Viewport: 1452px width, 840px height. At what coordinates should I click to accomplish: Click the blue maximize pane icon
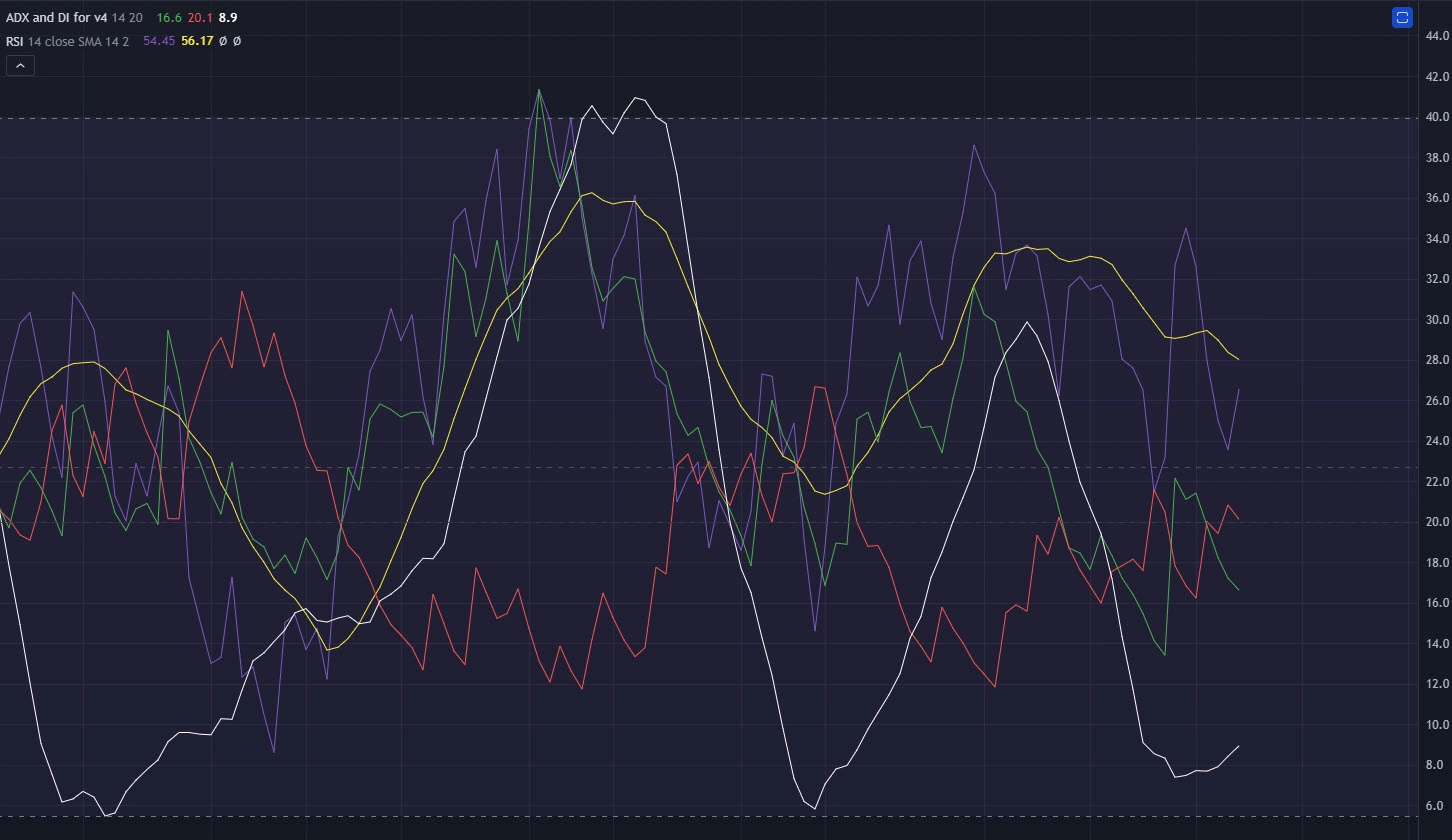coord(1402,18)
